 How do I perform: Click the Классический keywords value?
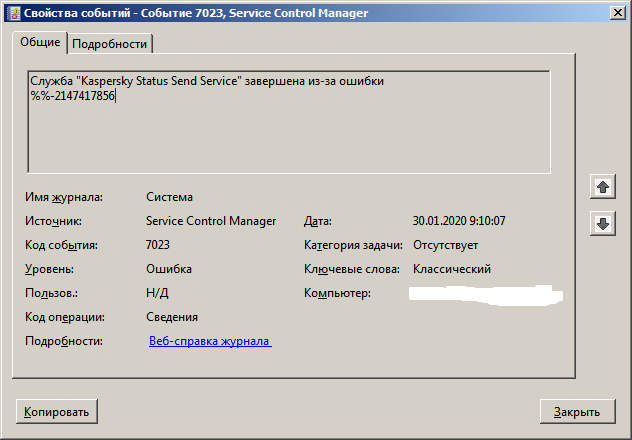pos(451,269)
